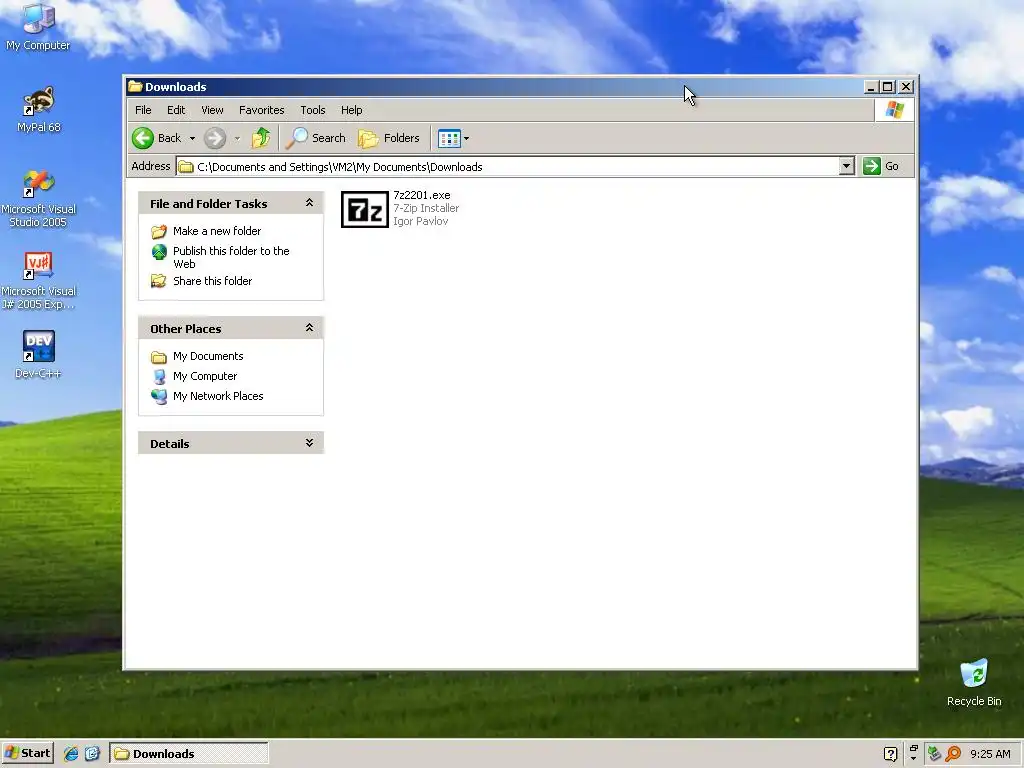Click the My Computer link text
This screenshot has width=1024, height=768.
[x=205, y=376]
